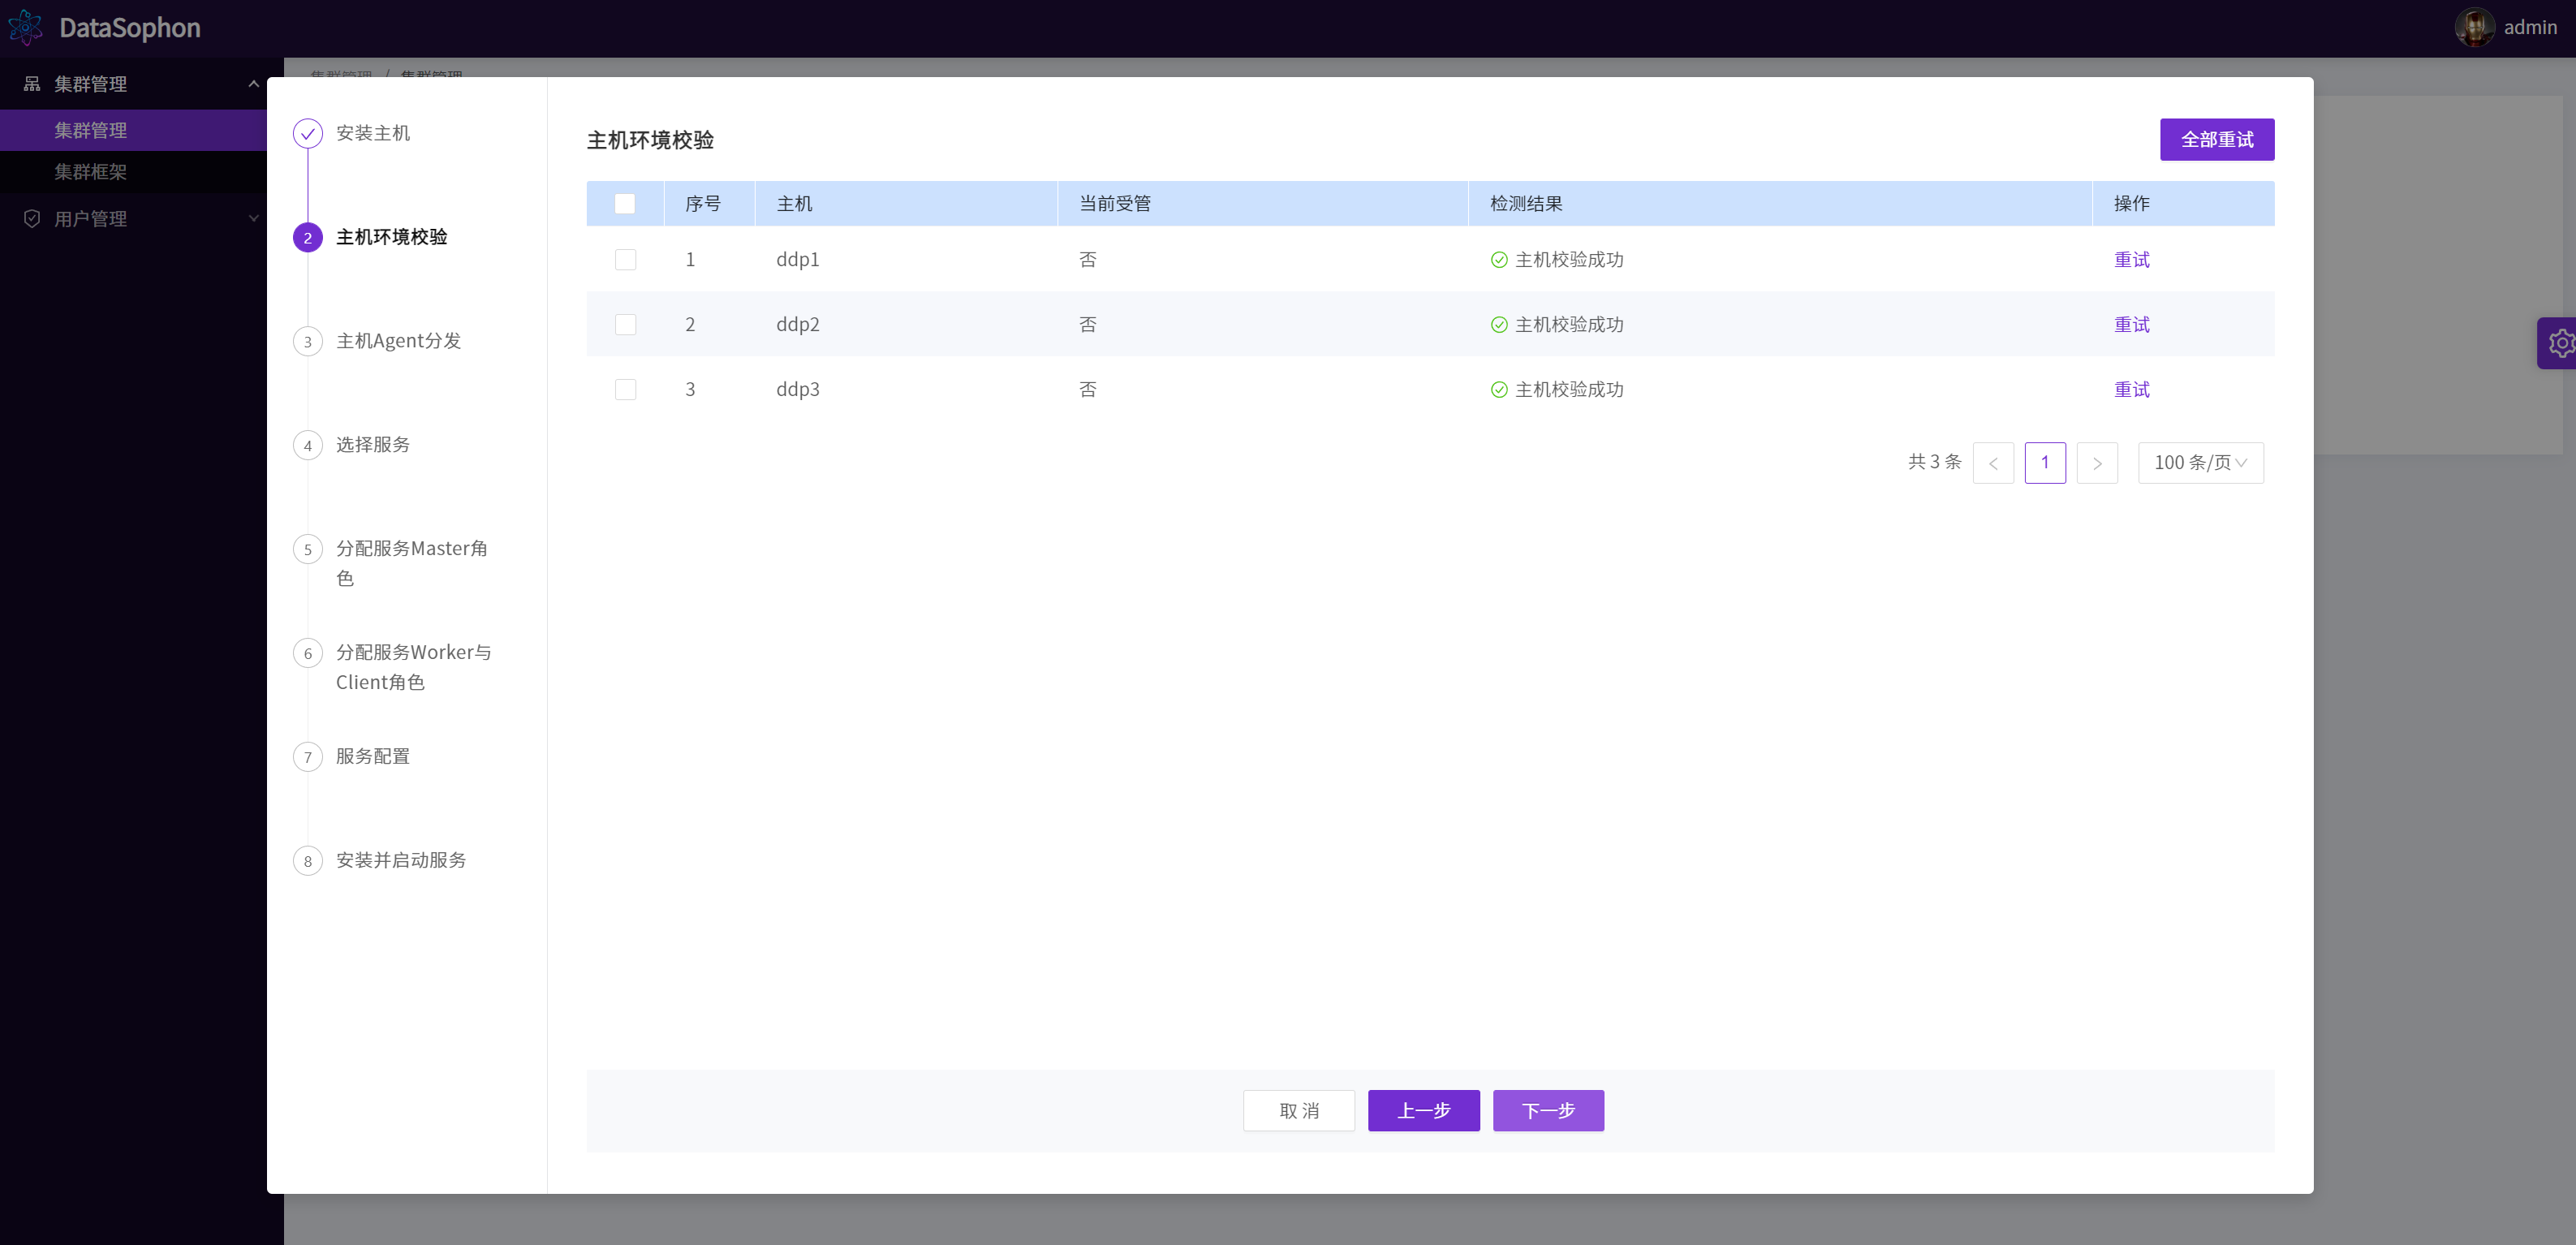
Task: Click the step 5 circle icon
Action: click(x=308, y=550)
